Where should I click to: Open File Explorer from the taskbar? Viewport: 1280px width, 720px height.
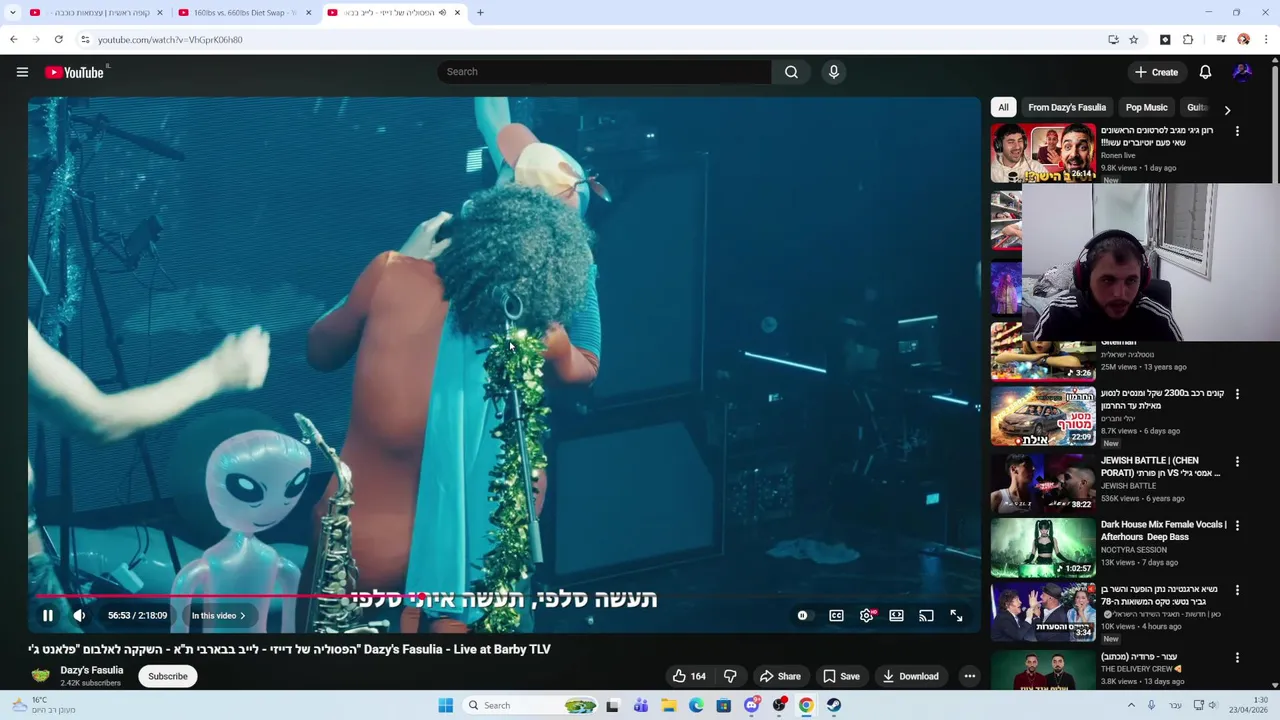[669, 705]
